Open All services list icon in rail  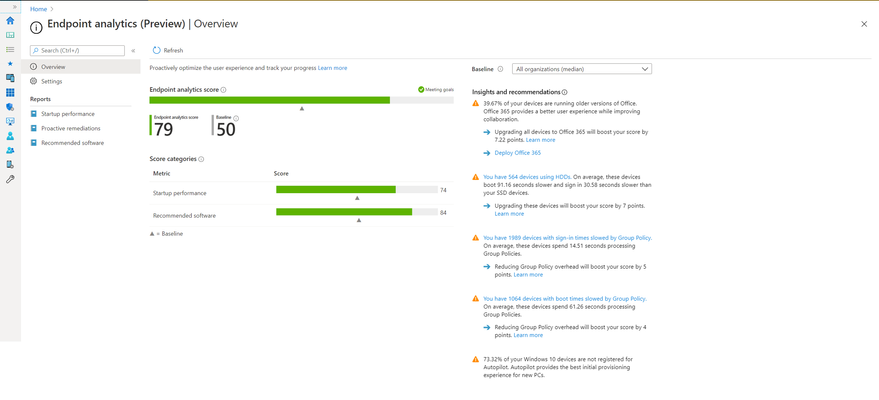pos(10,49)
